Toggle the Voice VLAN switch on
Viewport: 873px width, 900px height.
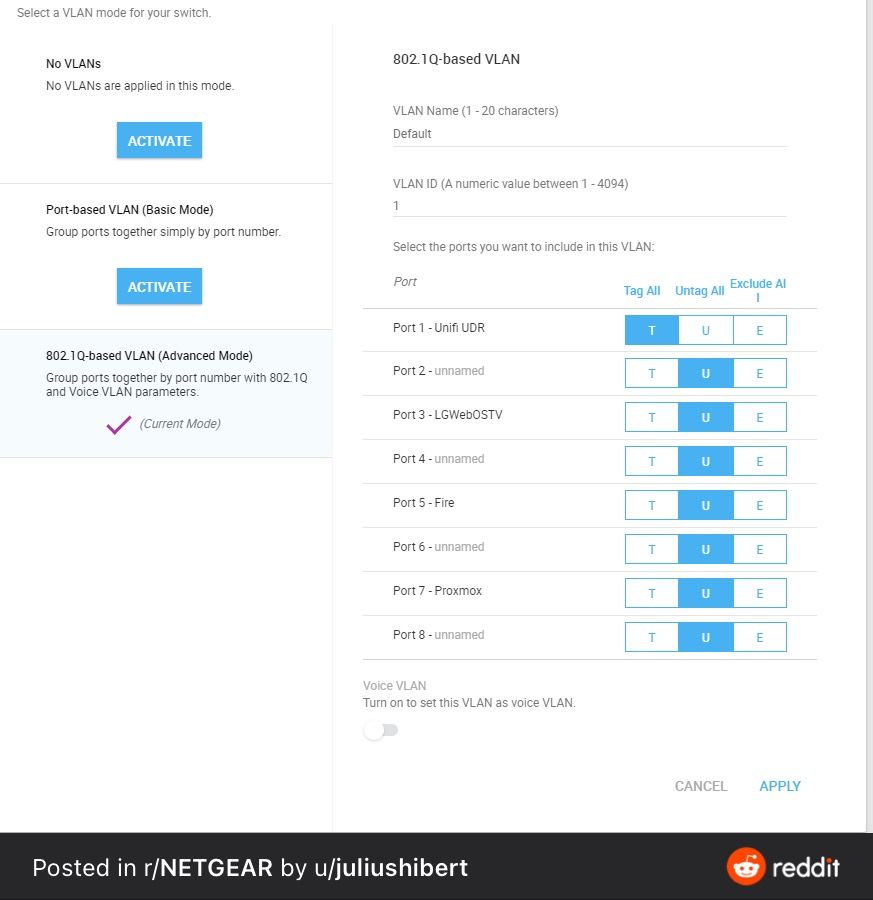[x=380, y=731]
